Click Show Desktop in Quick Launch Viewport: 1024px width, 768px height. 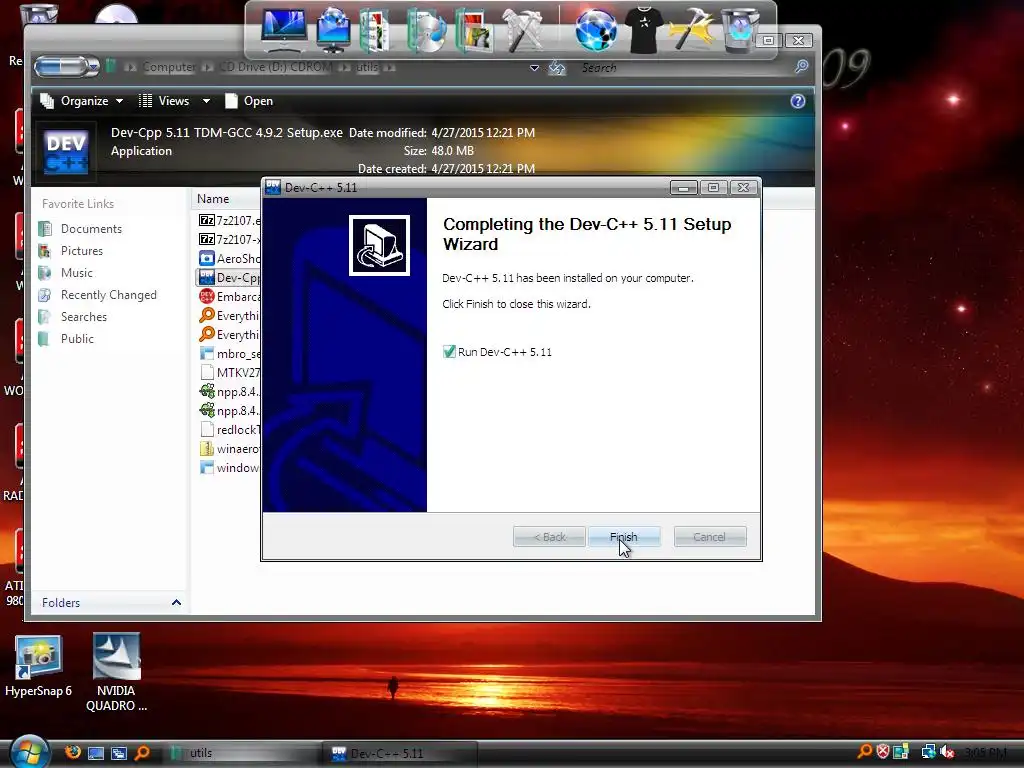tap(96, 753)
